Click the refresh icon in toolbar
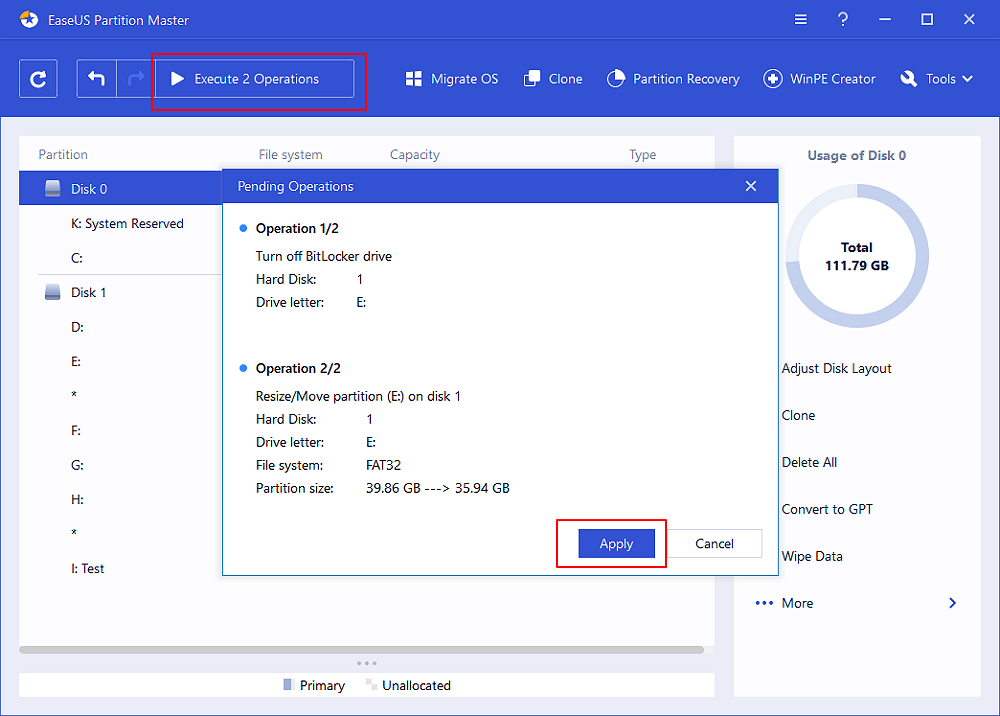Screen dimensions: 1000x716 38,79
